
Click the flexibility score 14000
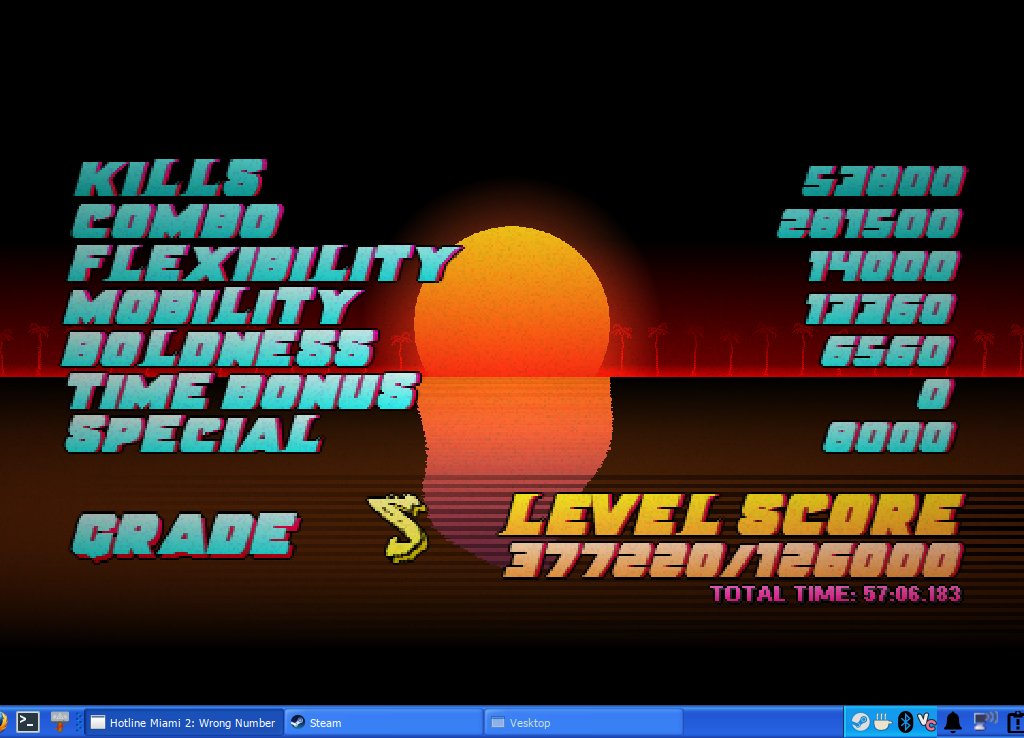pyautogui.click(x=884, y=266)
